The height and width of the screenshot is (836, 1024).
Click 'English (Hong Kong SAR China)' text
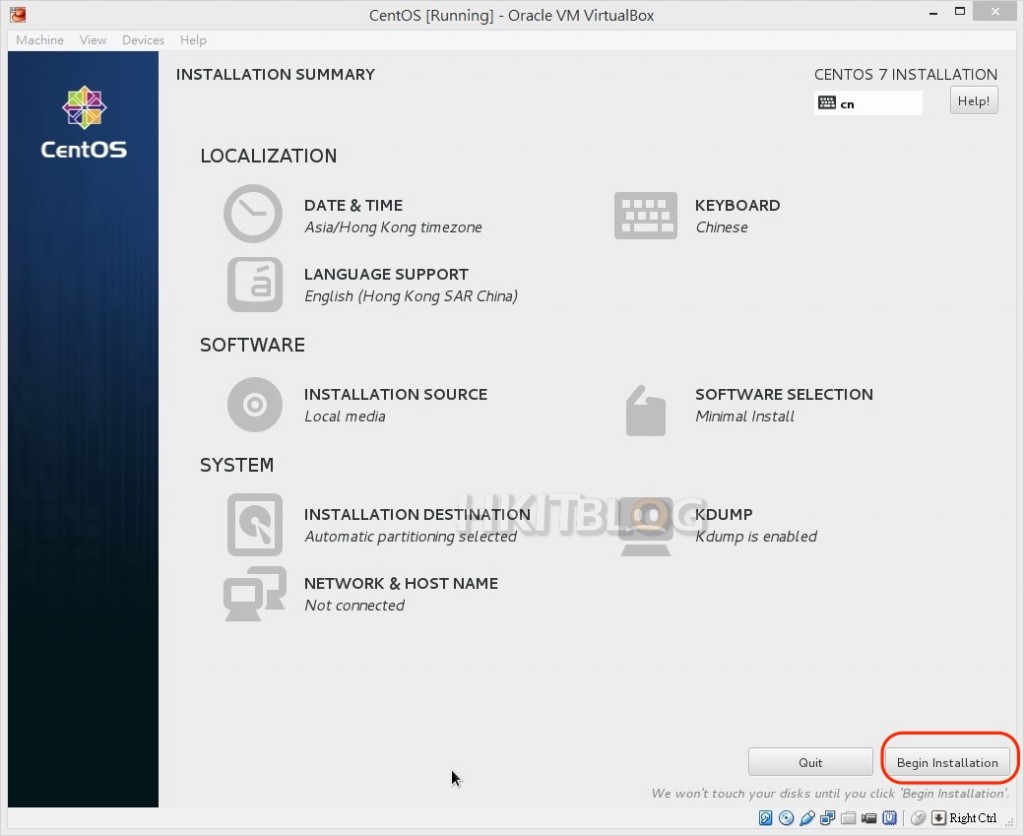[x=411, y=296]
